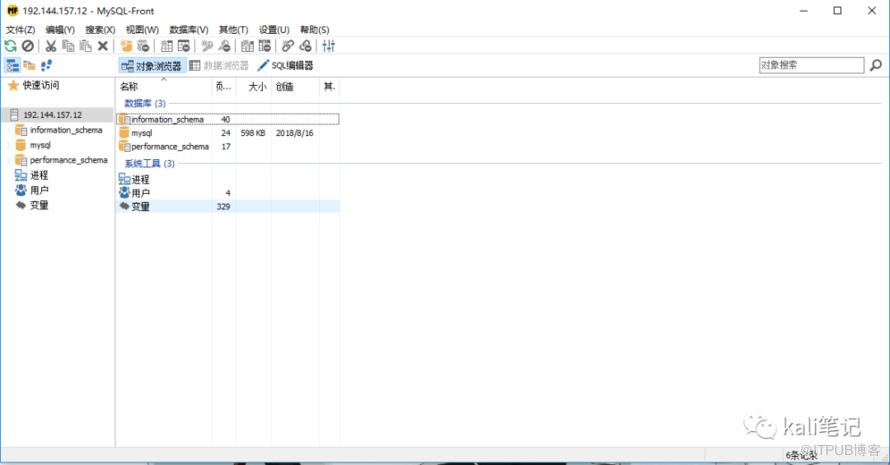
Task: Open the 其他(T) menu
Action: click(x=233, y=30)
